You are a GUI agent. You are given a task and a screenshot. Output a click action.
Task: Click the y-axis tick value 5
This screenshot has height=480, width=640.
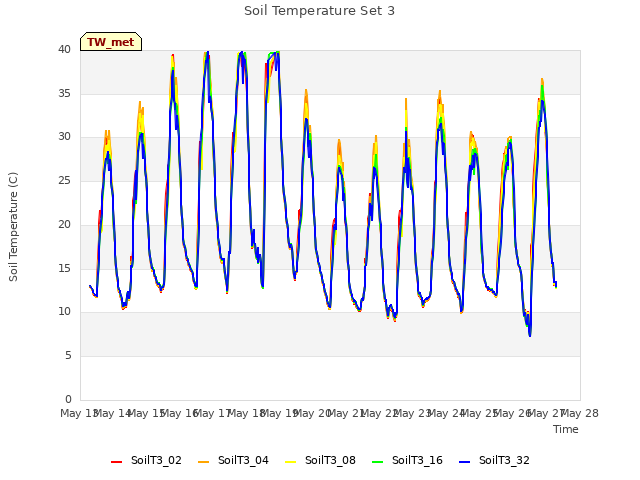pyautogui.click(x=68, y=356)
